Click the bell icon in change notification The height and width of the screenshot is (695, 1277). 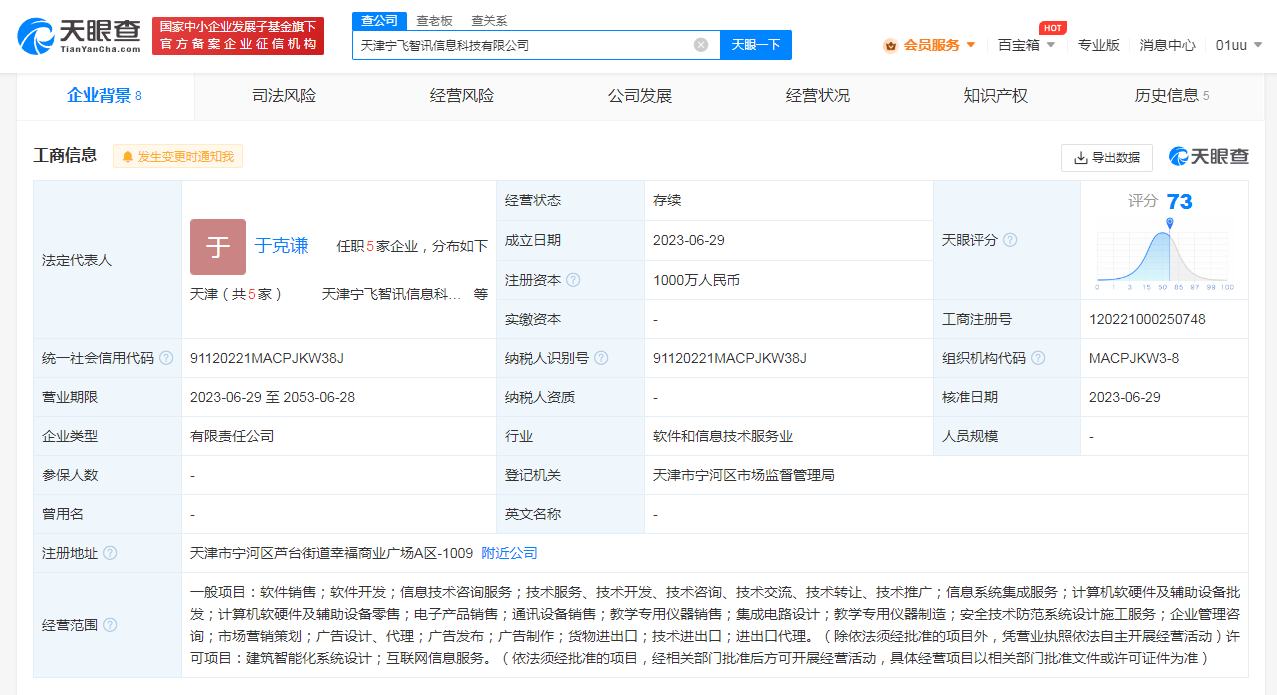pos(127,157)
